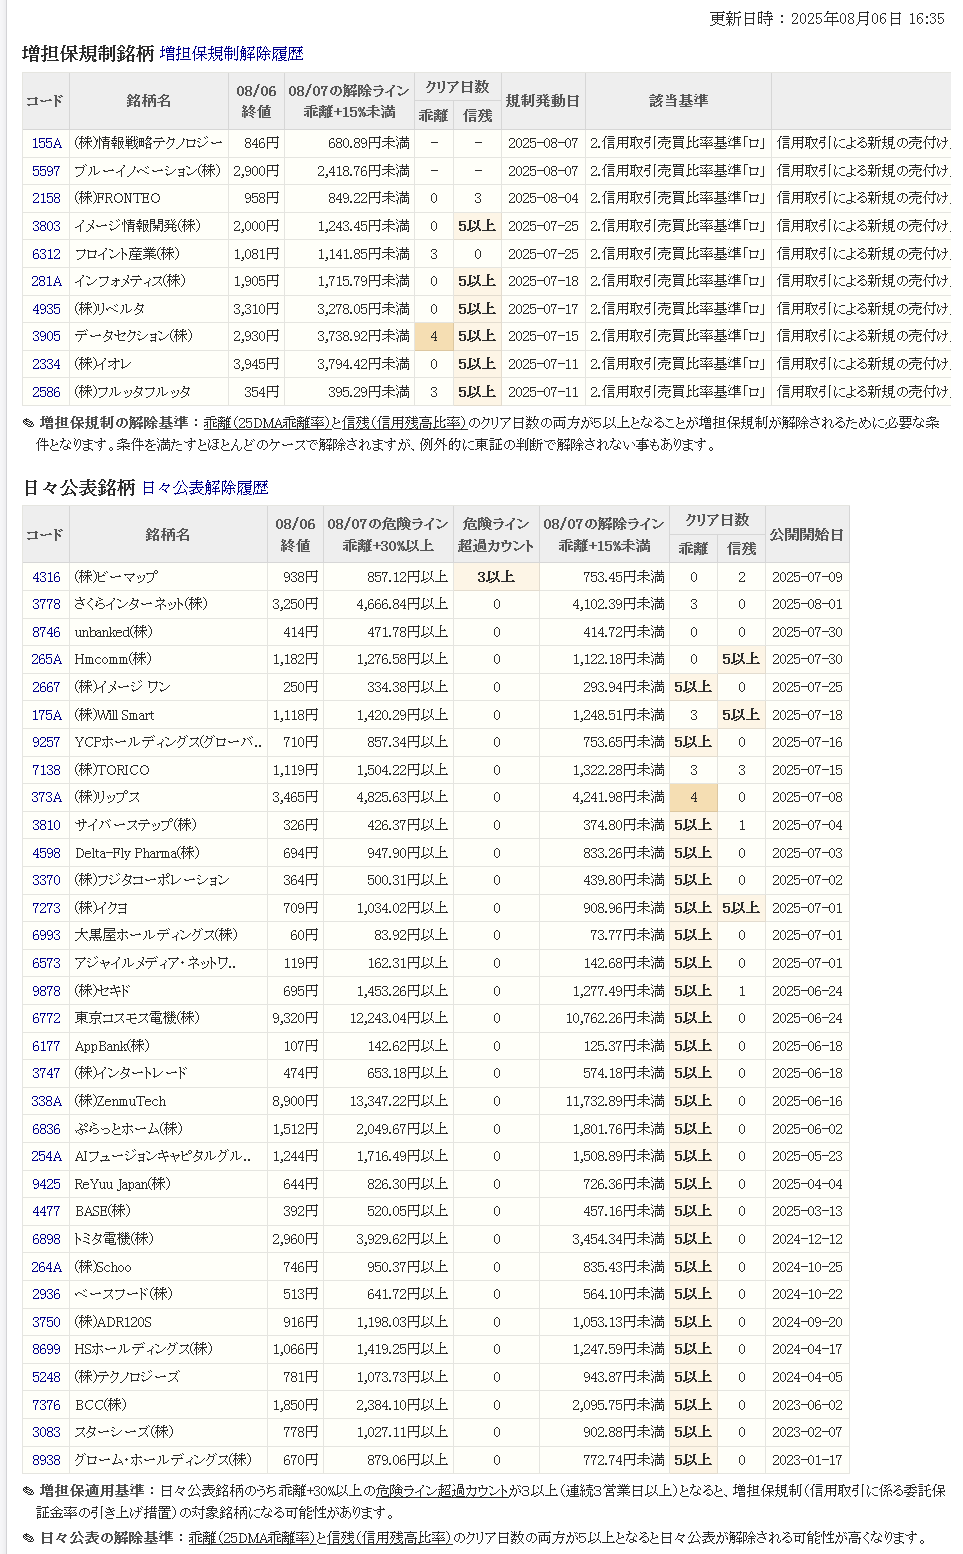
Task: Select the 680.89円未満 release line value
Action: coord(369,143)
